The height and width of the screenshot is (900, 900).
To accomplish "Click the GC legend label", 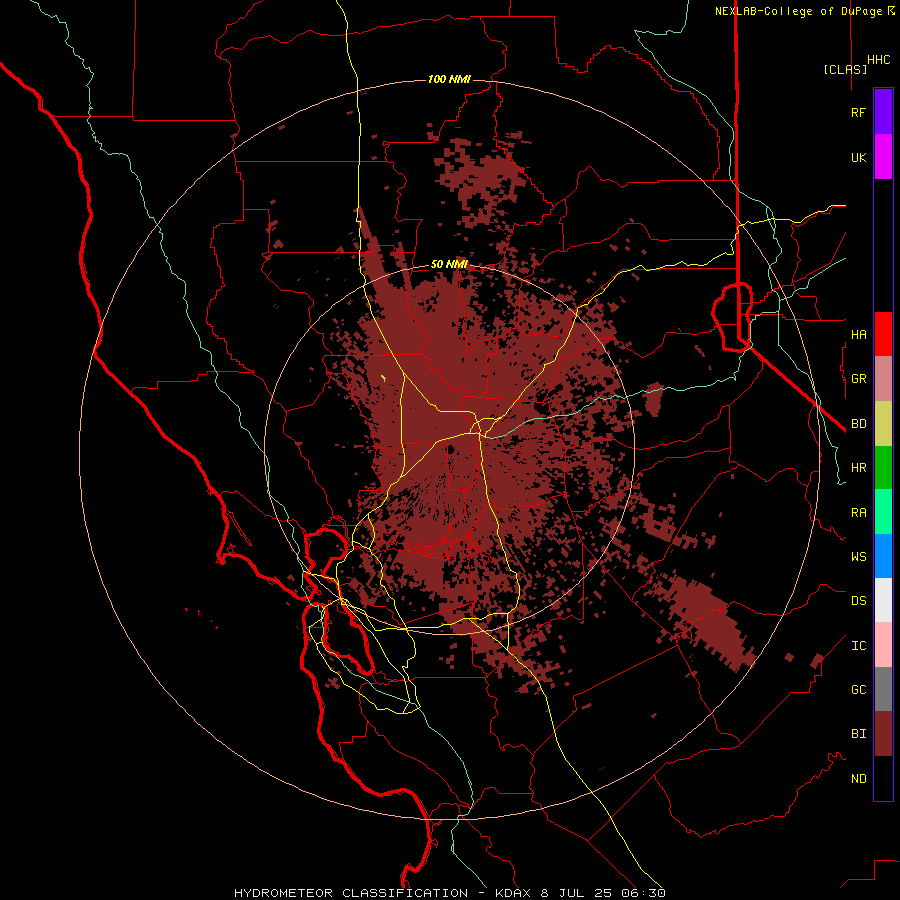I will pos(858,690).
